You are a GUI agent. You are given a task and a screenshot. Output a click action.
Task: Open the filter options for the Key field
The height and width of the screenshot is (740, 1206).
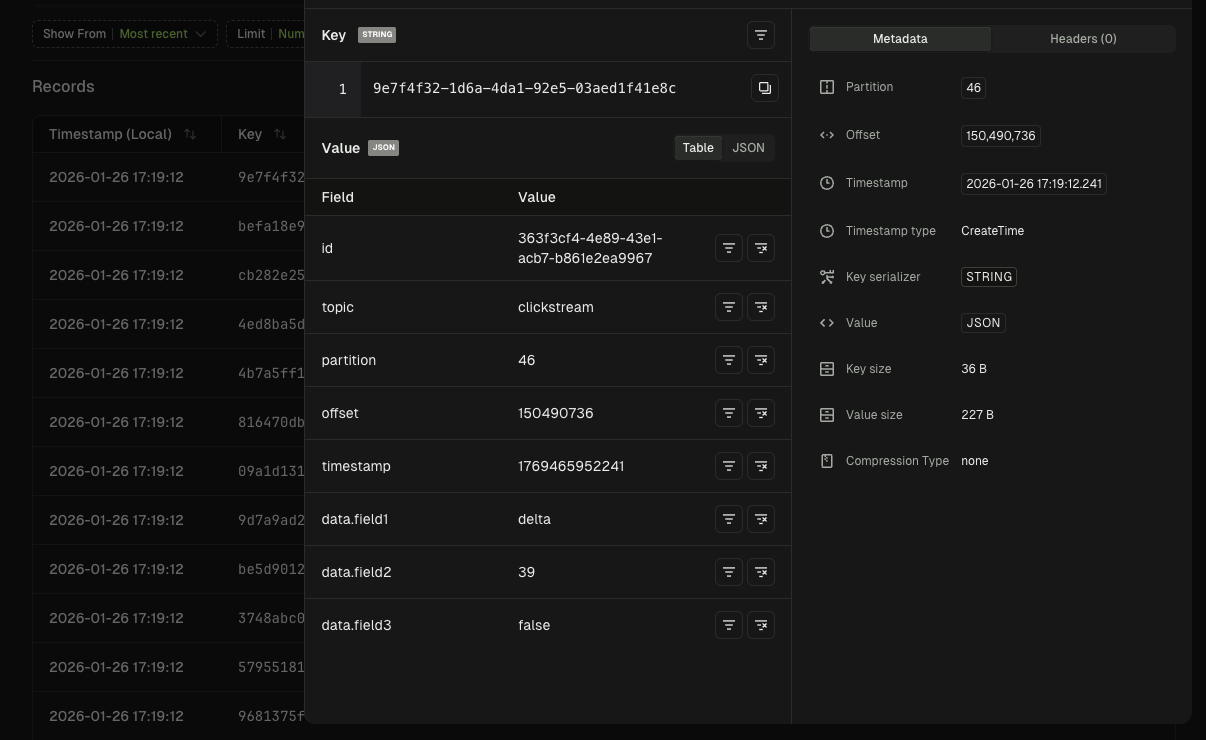click(x=761, y=35)
